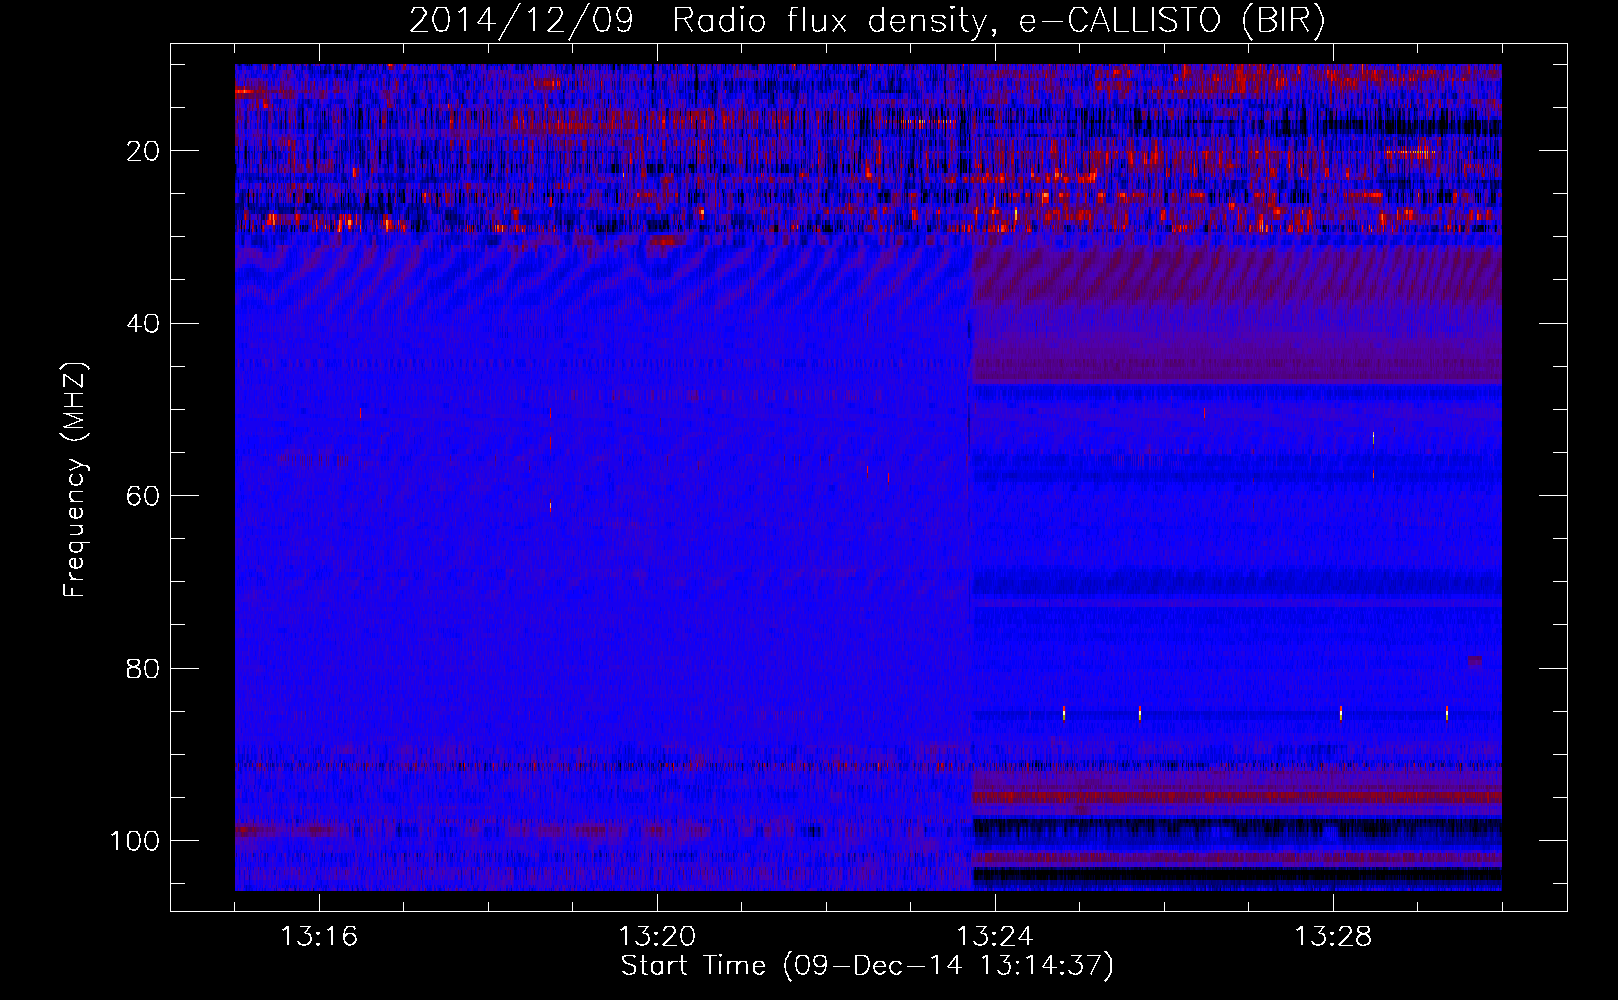
Task: Click the 100 frequency tick label
Action: coord(135,841)
